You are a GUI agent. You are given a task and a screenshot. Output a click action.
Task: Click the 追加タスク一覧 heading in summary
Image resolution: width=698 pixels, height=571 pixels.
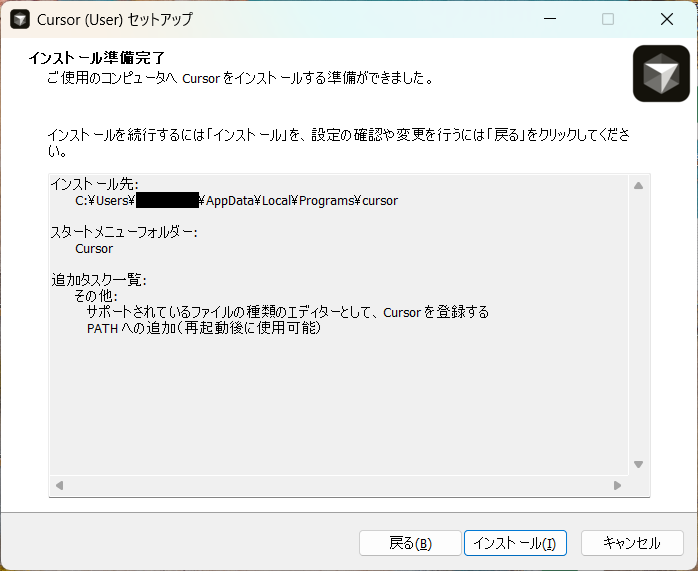pyautogui.click(x=98, y=280)
